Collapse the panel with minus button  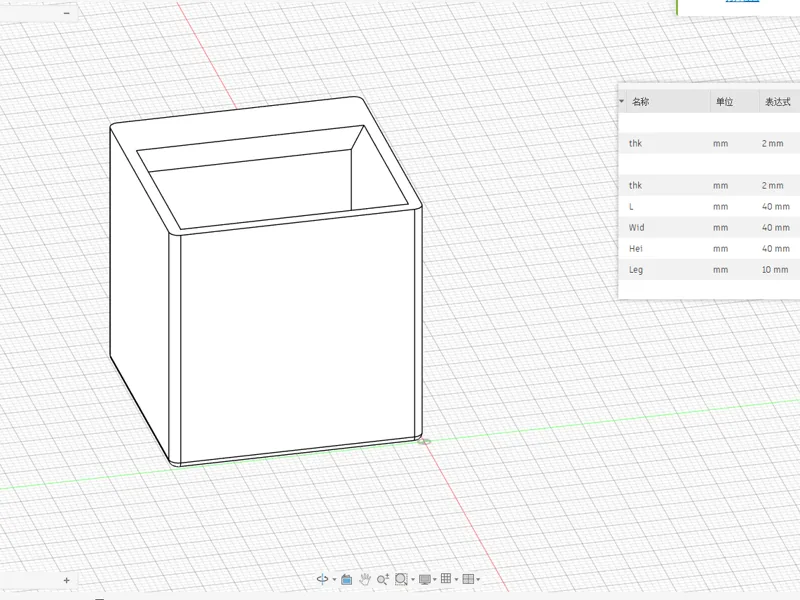point(66,13)
